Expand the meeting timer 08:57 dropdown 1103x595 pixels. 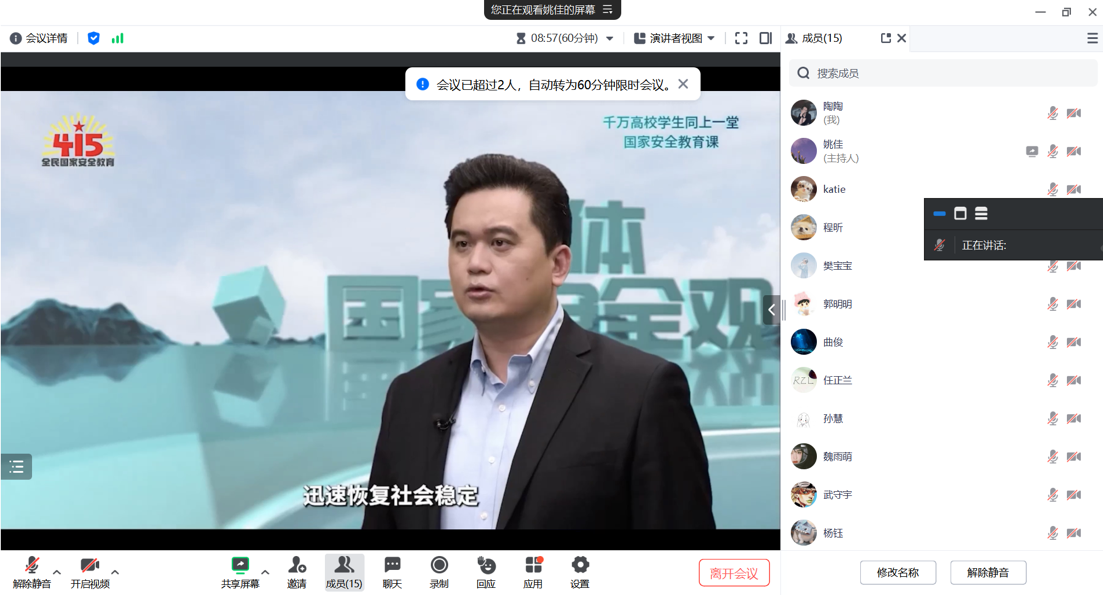pyautogui.click(x=610, y=39)
